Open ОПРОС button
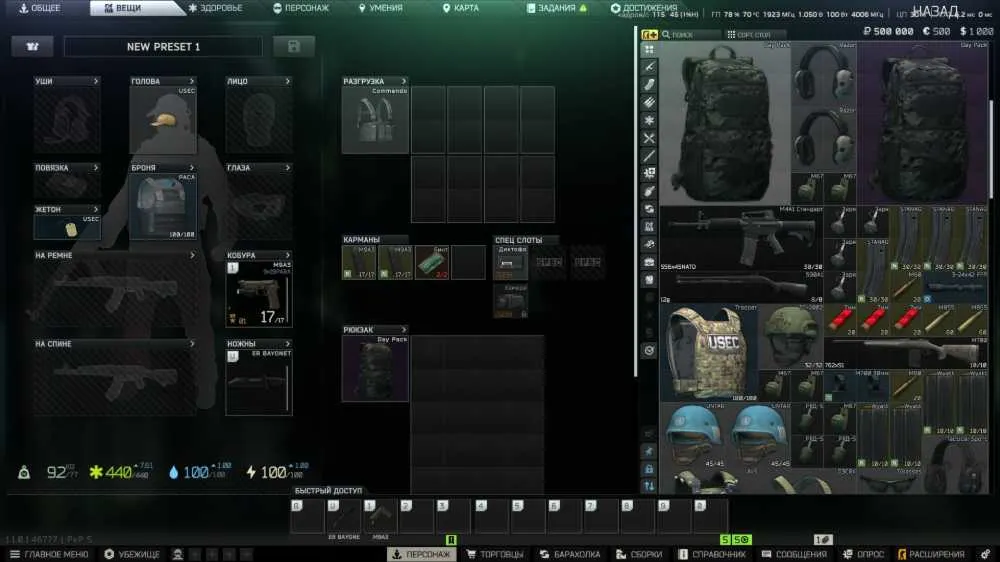 tap(863, 554)
